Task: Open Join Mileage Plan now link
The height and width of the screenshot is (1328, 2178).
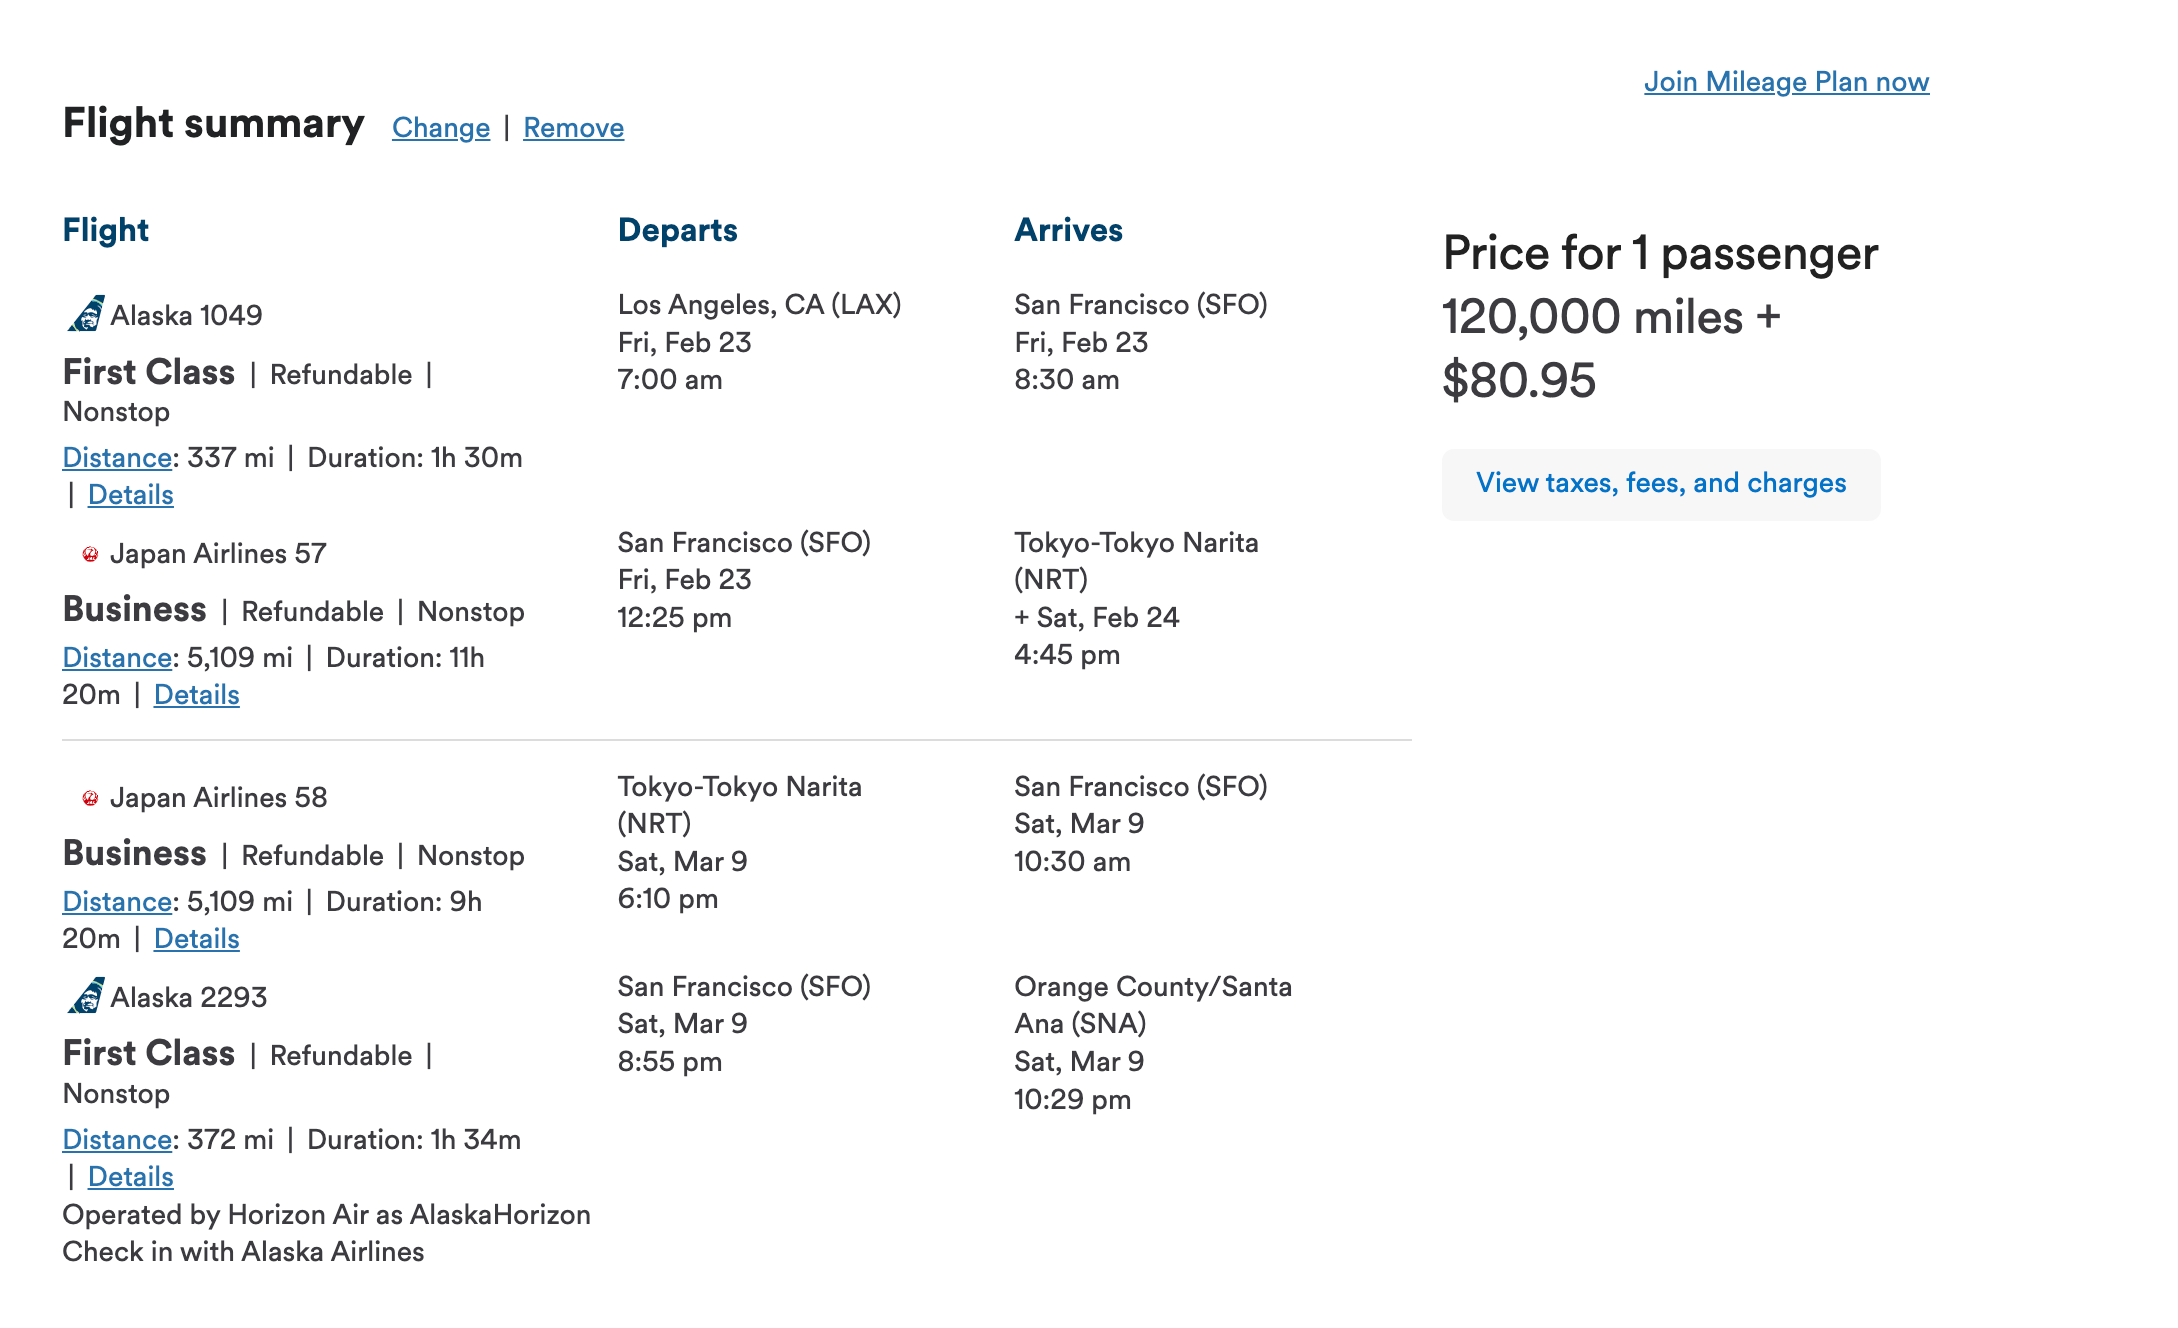Action: point(1786,82)
